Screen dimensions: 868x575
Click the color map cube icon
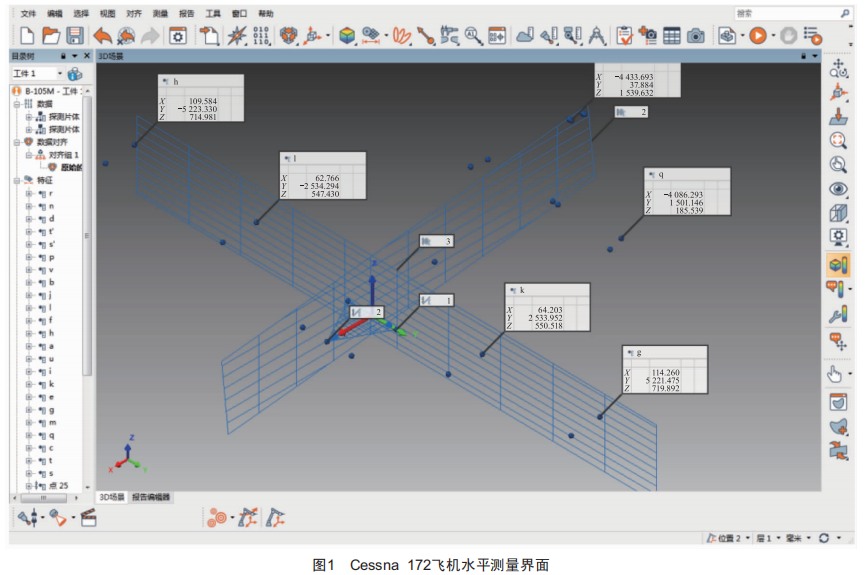346,35
